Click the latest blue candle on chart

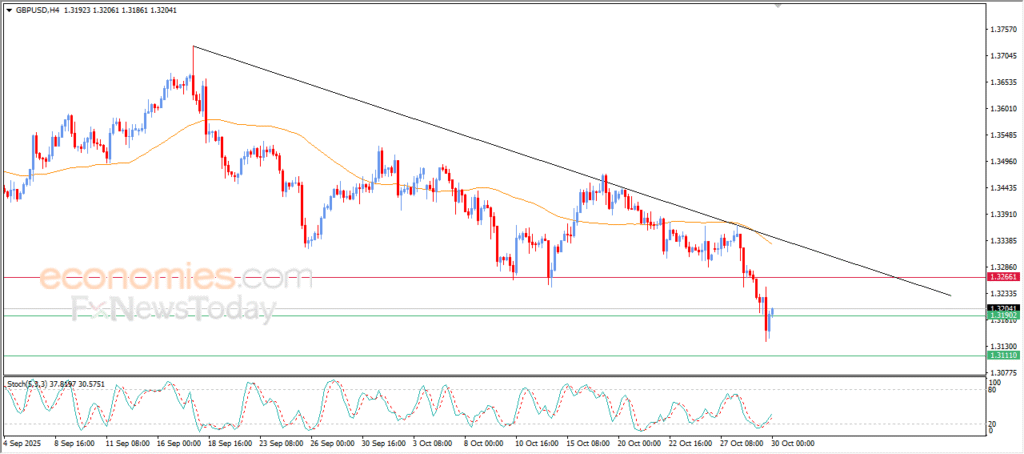point(771,318)
